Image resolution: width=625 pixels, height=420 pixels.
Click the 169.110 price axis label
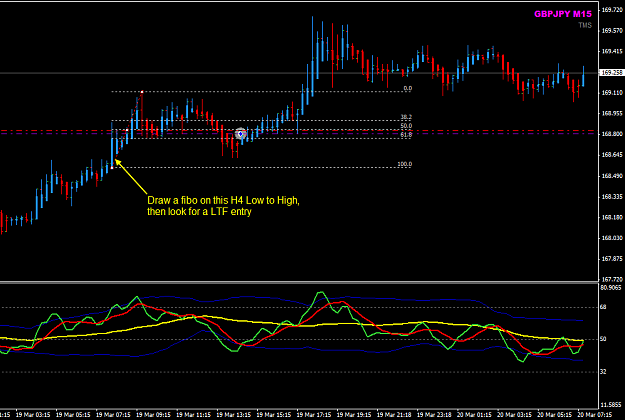coord(612,93)
